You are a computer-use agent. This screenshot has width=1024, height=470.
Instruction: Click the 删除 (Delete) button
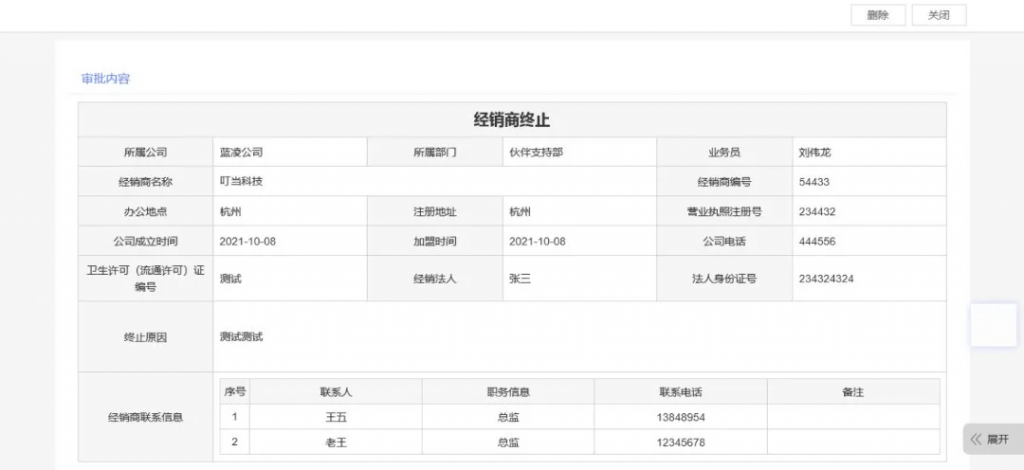tap(878, 15)
